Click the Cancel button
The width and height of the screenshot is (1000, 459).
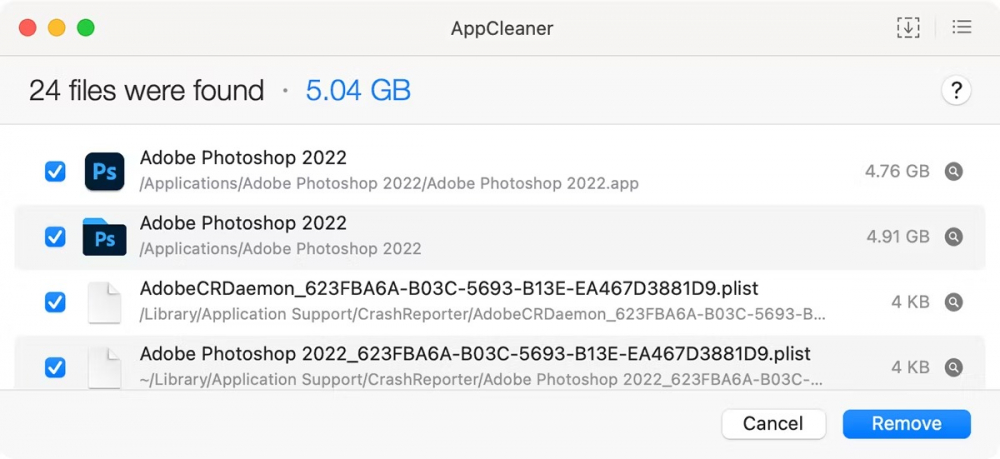pyautogui.click(x=773, y=424)
